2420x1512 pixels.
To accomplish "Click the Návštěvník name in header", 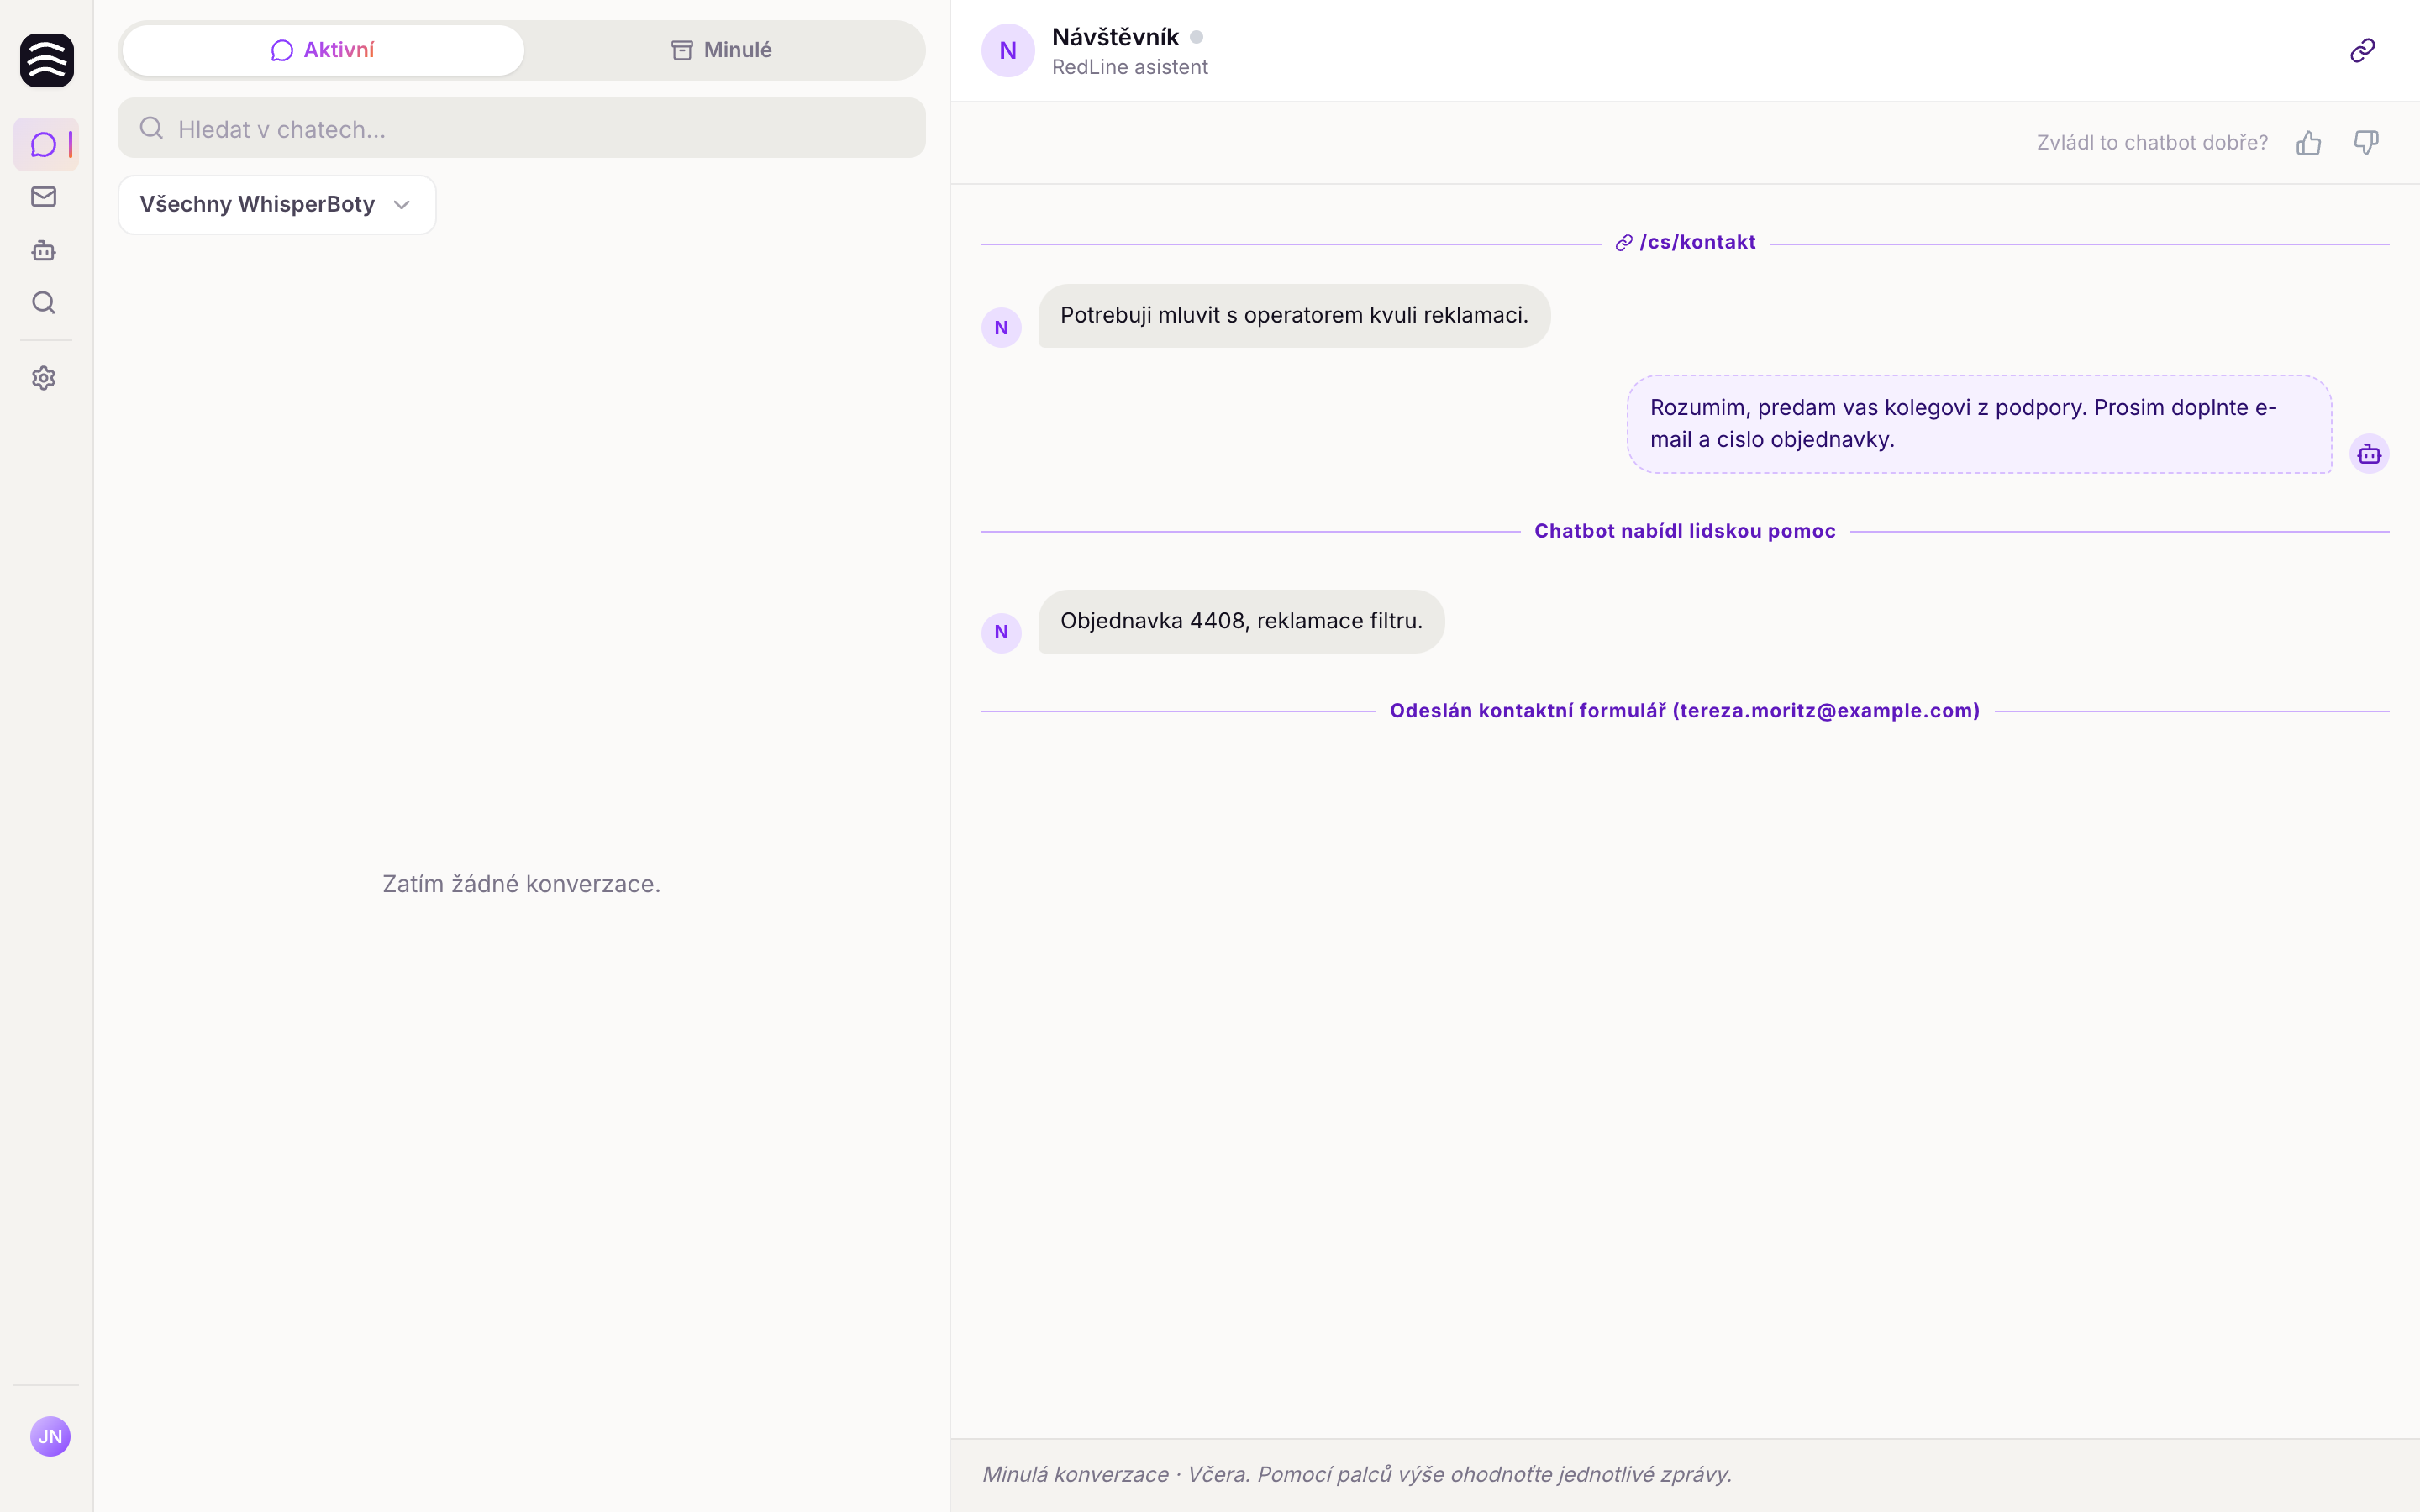I will [1115, 37].
